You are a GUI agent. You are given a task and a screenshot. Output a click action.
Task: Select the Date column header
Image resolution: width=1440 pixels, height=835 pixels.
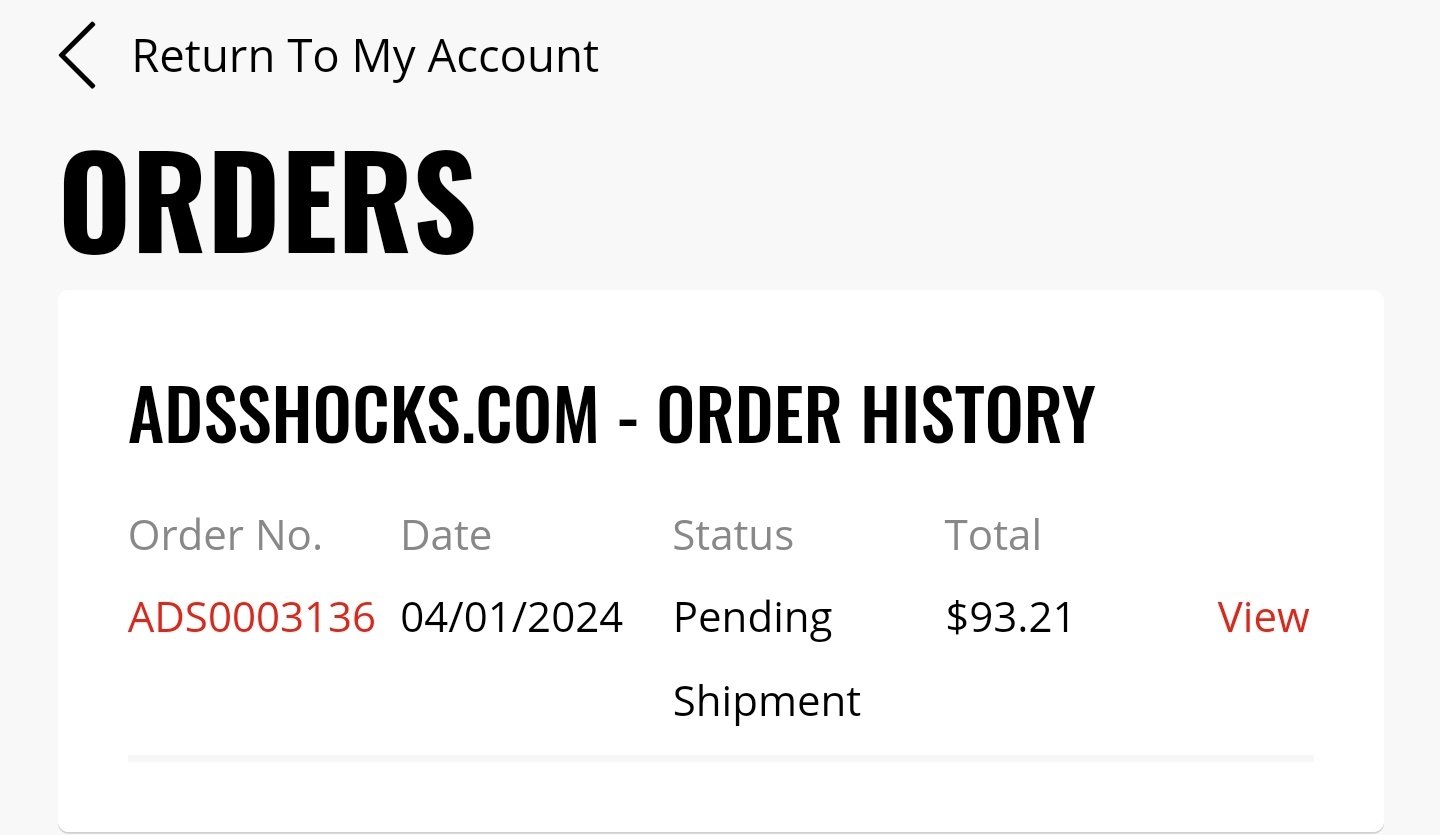pos(446,536)
